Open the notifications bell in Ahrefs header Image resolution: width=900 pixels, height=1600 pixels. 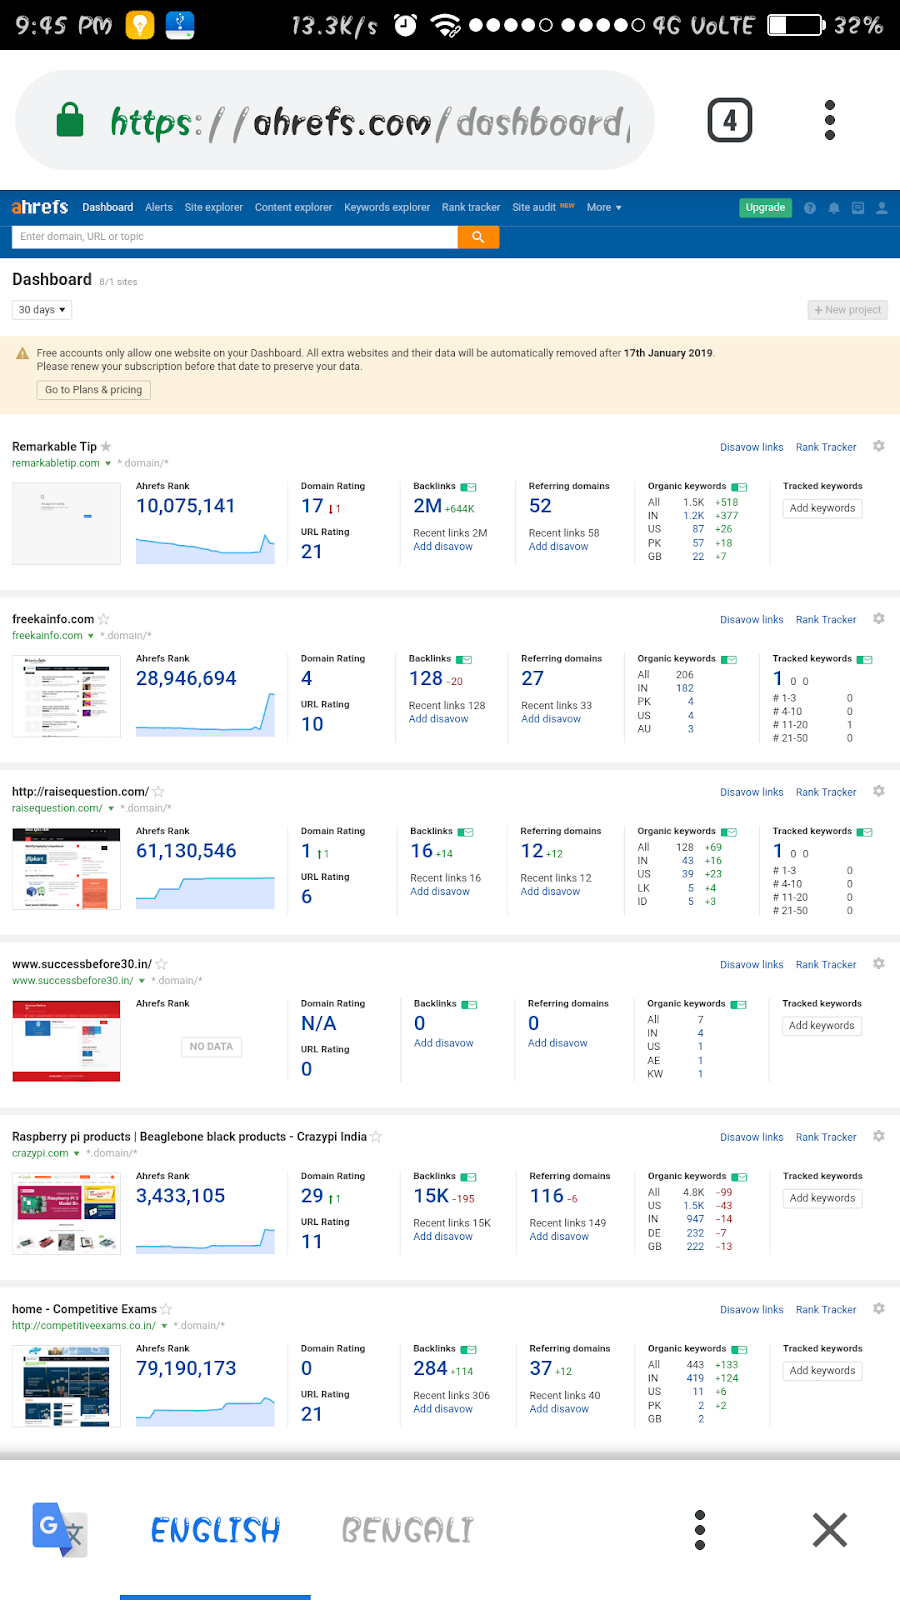point(834,208)
